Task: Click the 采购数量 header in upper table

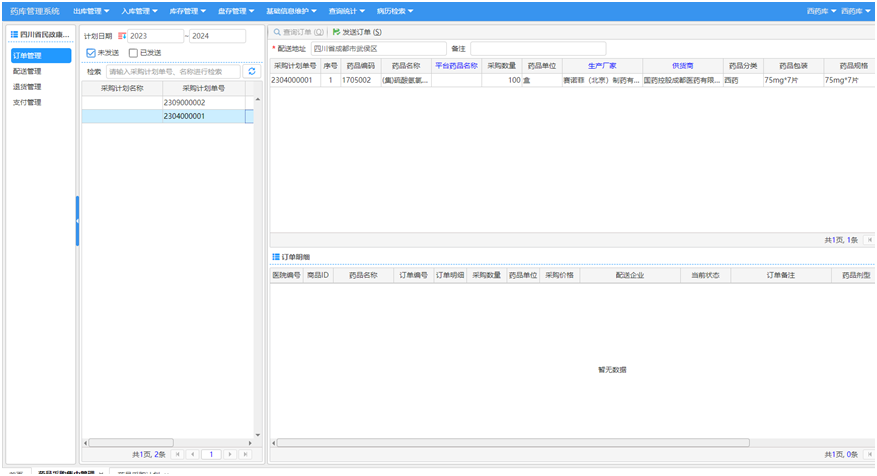Action: click(x=502, y=66)
